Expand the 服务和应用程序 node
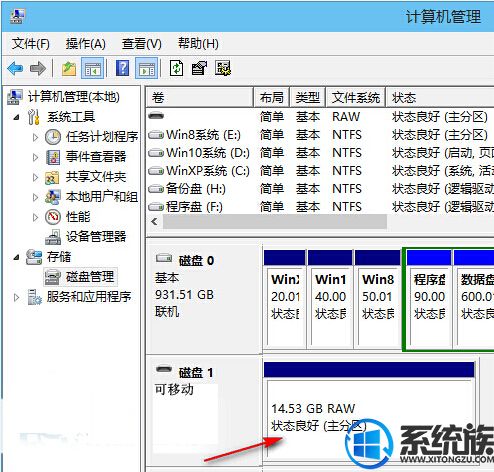The height and width of the screenshot is (472, 494). (x=16, y=297)
